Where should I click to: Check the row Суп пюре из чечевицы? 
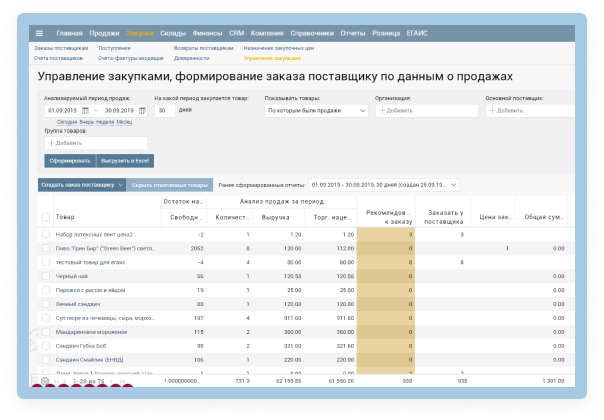tap(46, 318)
